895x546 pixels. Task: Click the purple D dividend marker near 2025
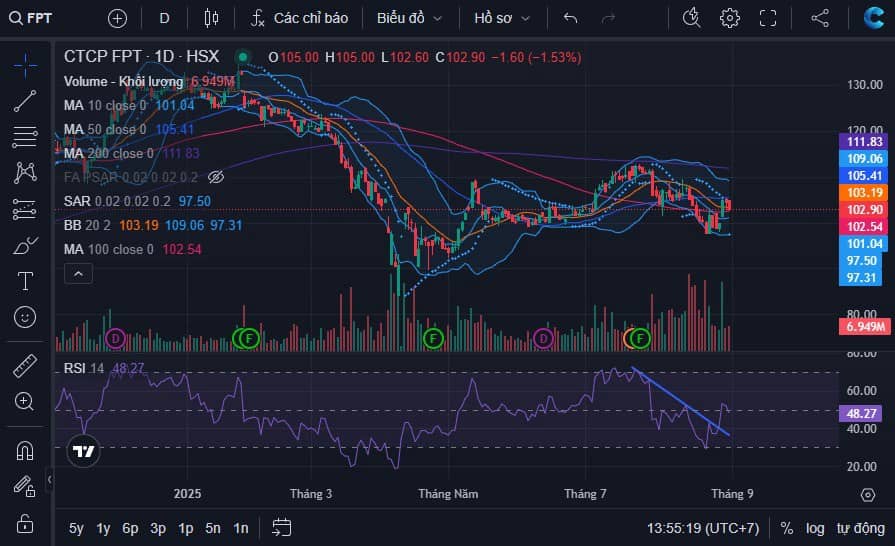pos(115,339)
